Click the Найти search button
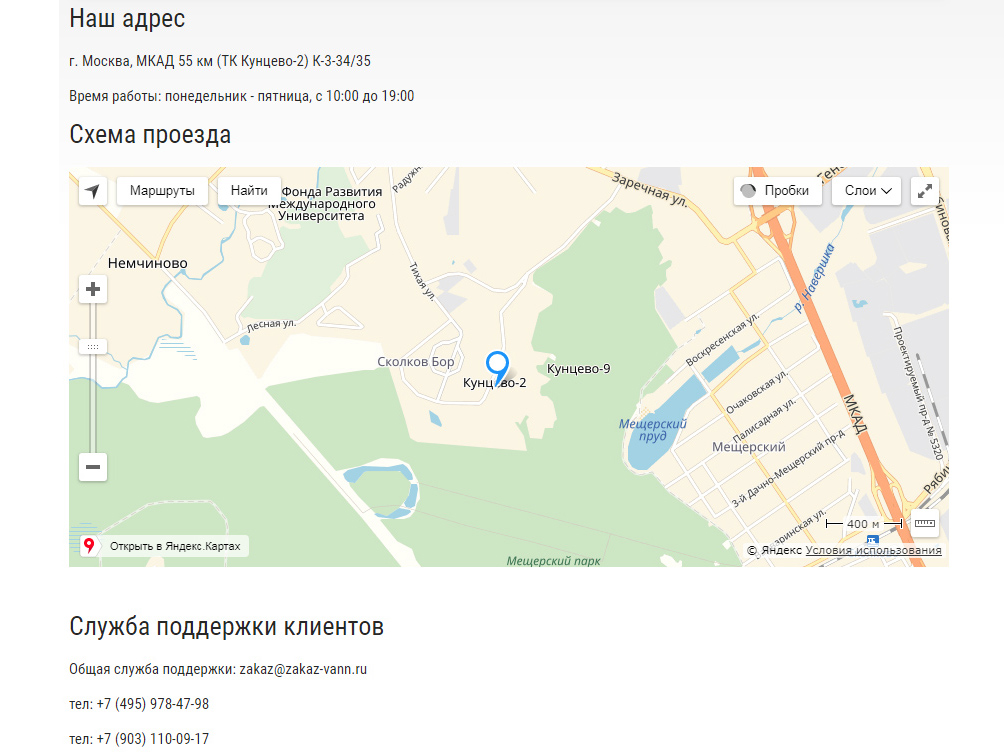1006x754 pixels. pos(249,191)
